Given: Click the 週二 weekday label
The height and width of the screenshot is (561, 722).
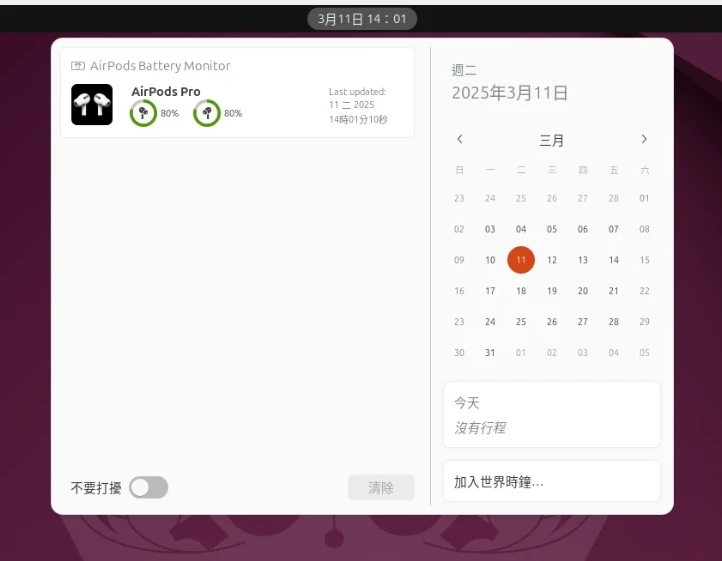Looking at the screenshot, I should (464, 70).
